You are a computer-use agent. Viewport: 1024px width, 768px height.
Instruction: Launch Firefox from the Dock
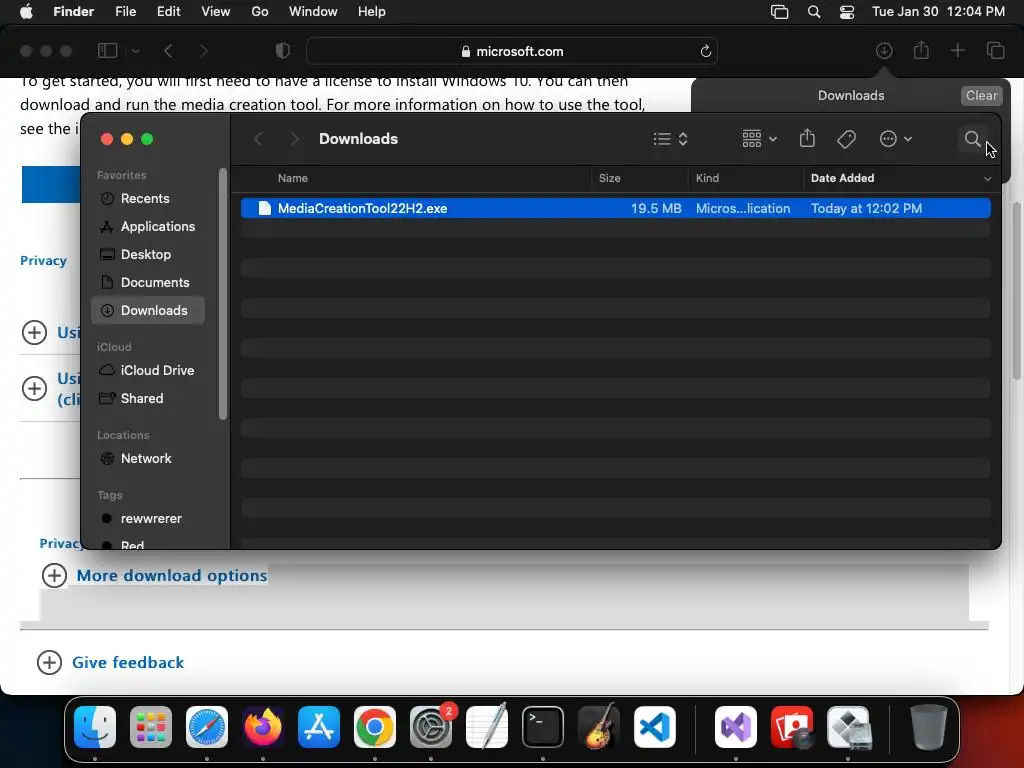point(263,726)
